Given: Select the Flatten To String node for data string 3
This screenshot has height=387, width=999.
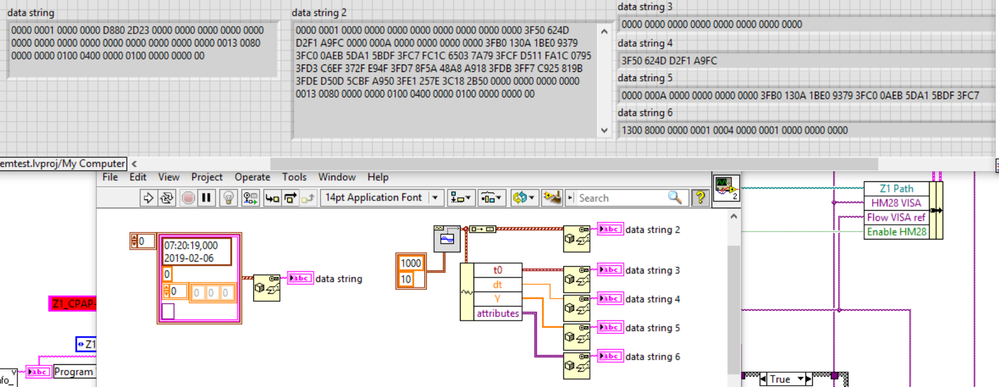Looking at the screenshot, I should click(x=577, y=278).
